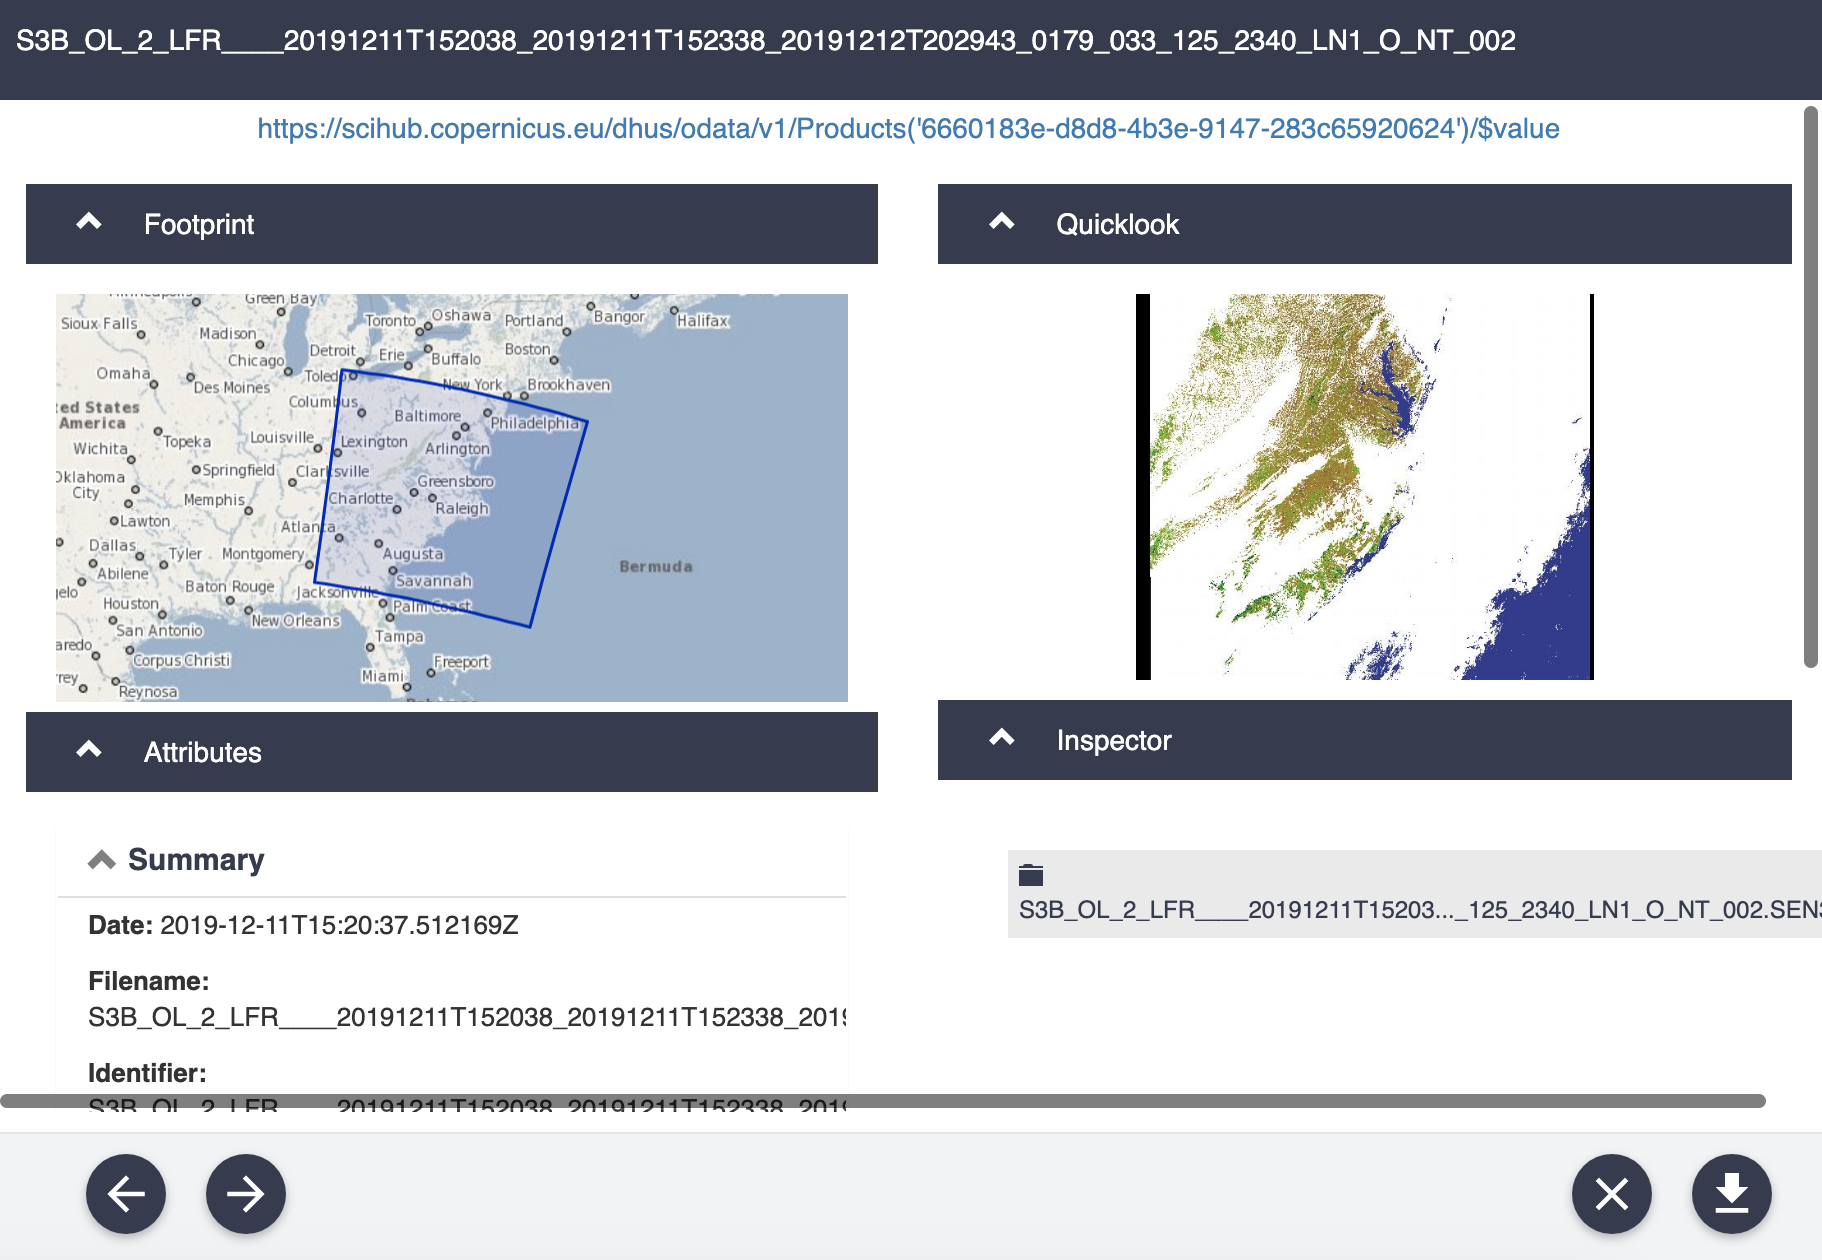
Task: Click the Filename value in Summary
Action: point(467,1018)
